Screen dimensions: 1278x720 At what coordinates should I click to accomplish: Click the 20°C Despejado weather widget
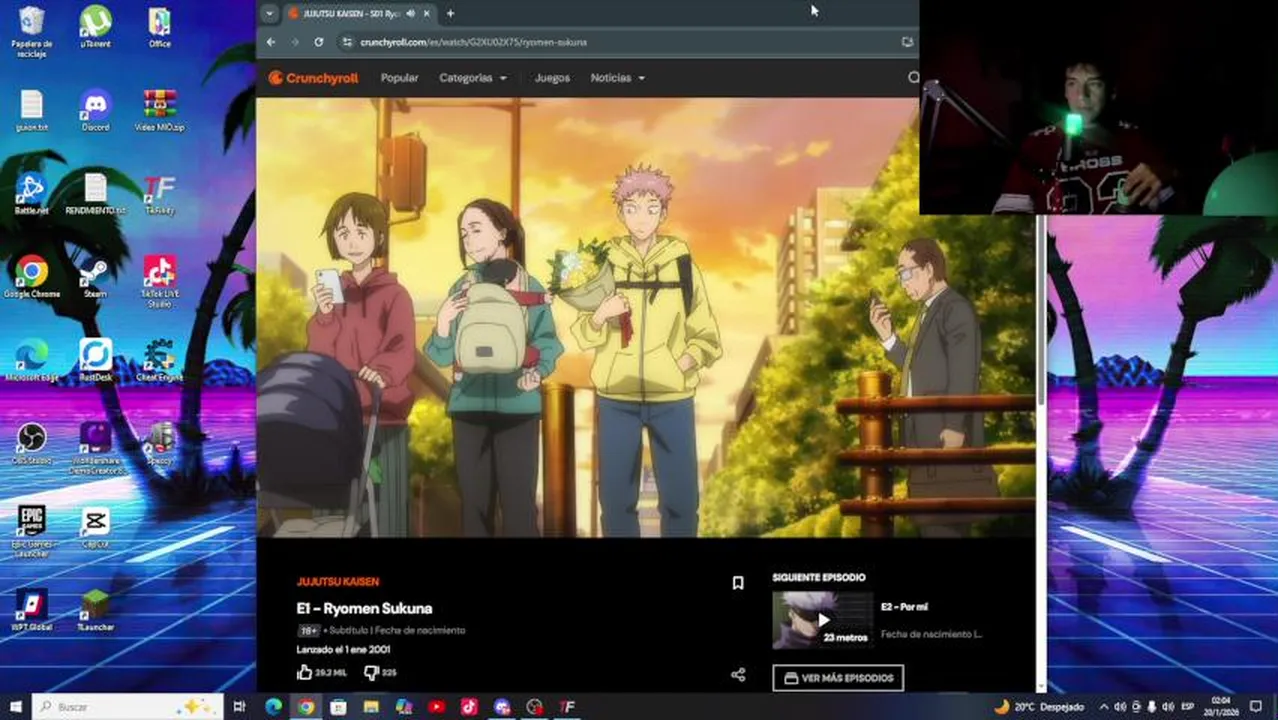1039,707
